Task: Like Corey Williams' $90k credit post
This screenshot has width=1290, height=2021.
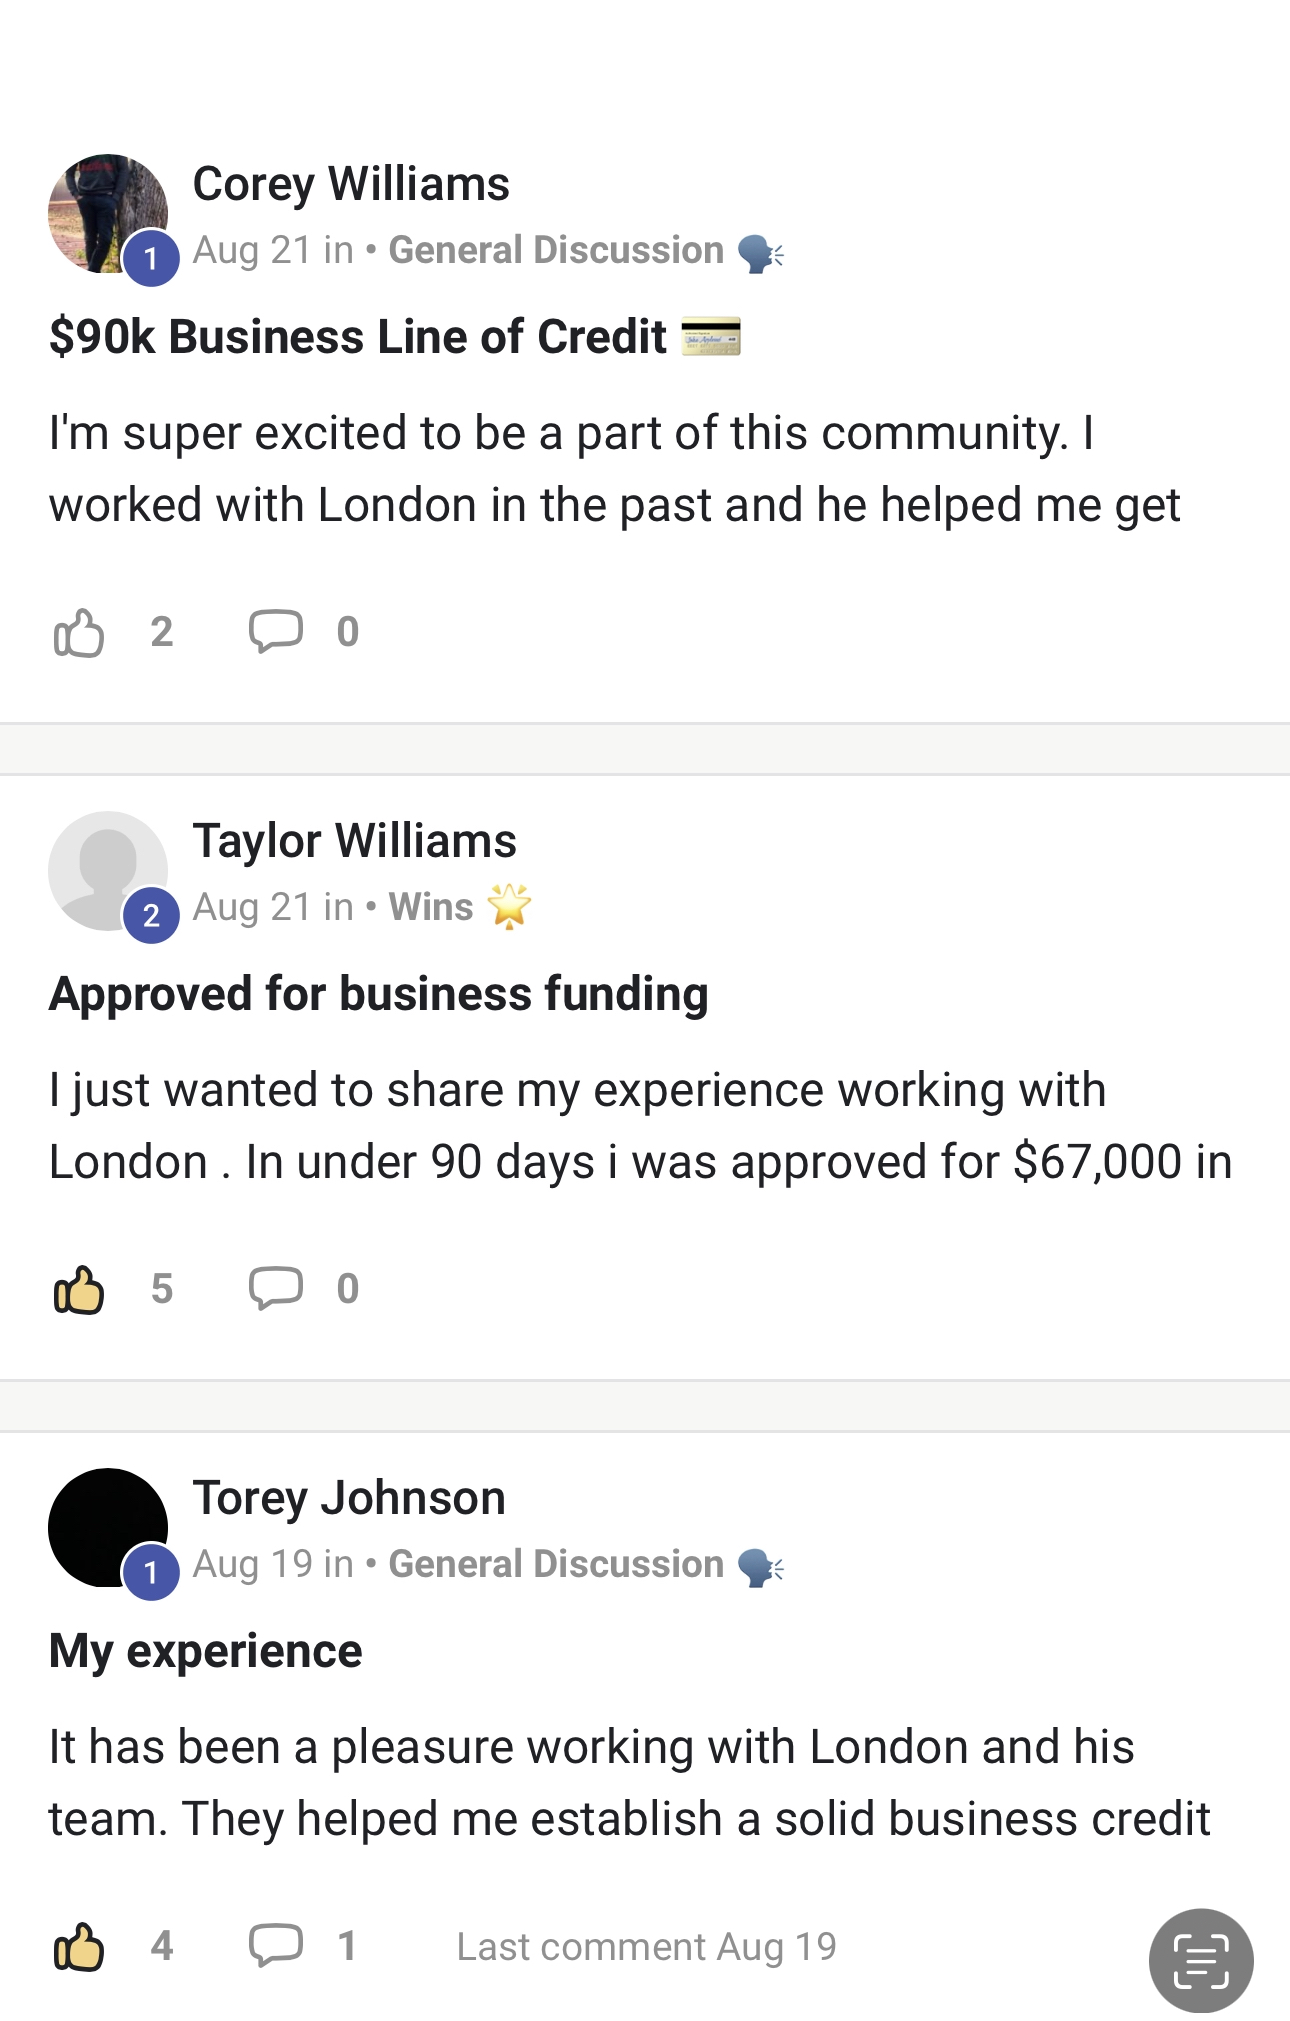Action: 78,632
